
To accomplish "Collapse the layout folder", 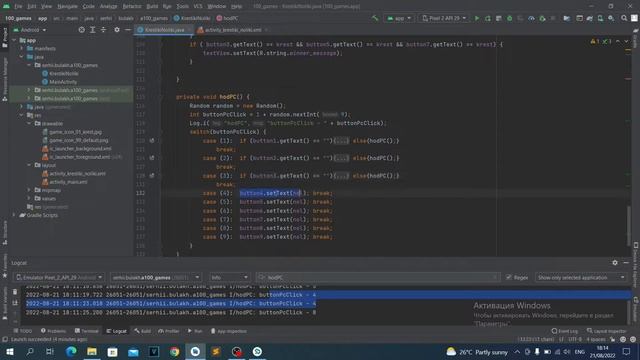I will point(29,165).
